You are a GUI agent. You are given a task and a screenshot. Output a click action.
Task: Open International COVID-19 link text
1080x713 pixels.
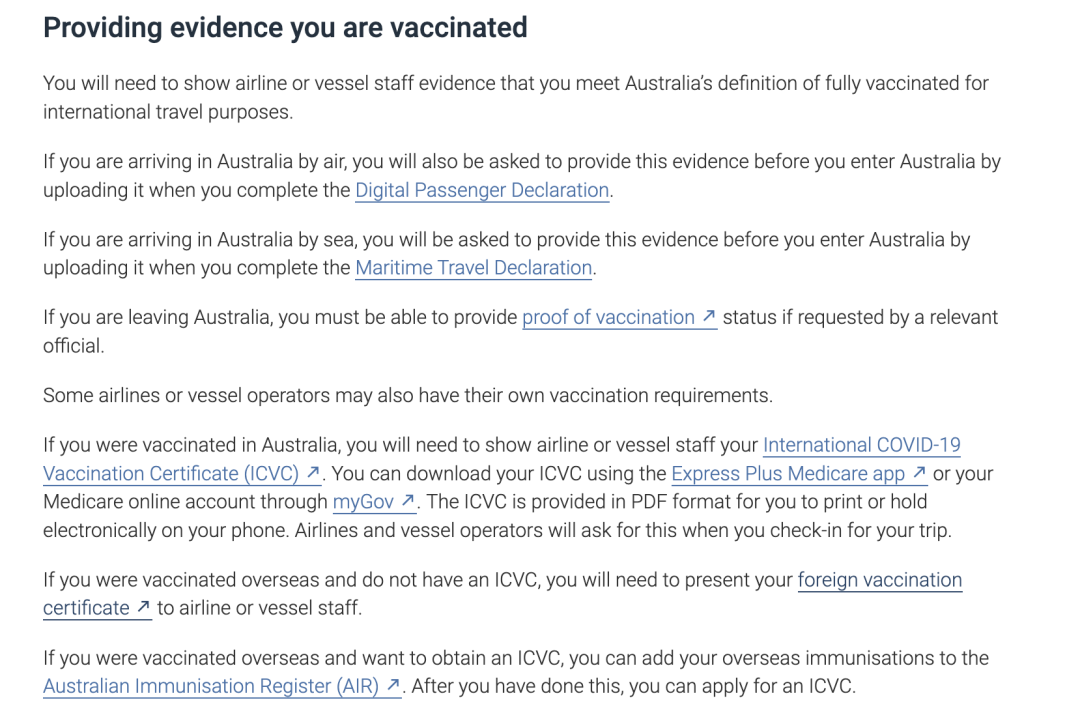point(862,446)
